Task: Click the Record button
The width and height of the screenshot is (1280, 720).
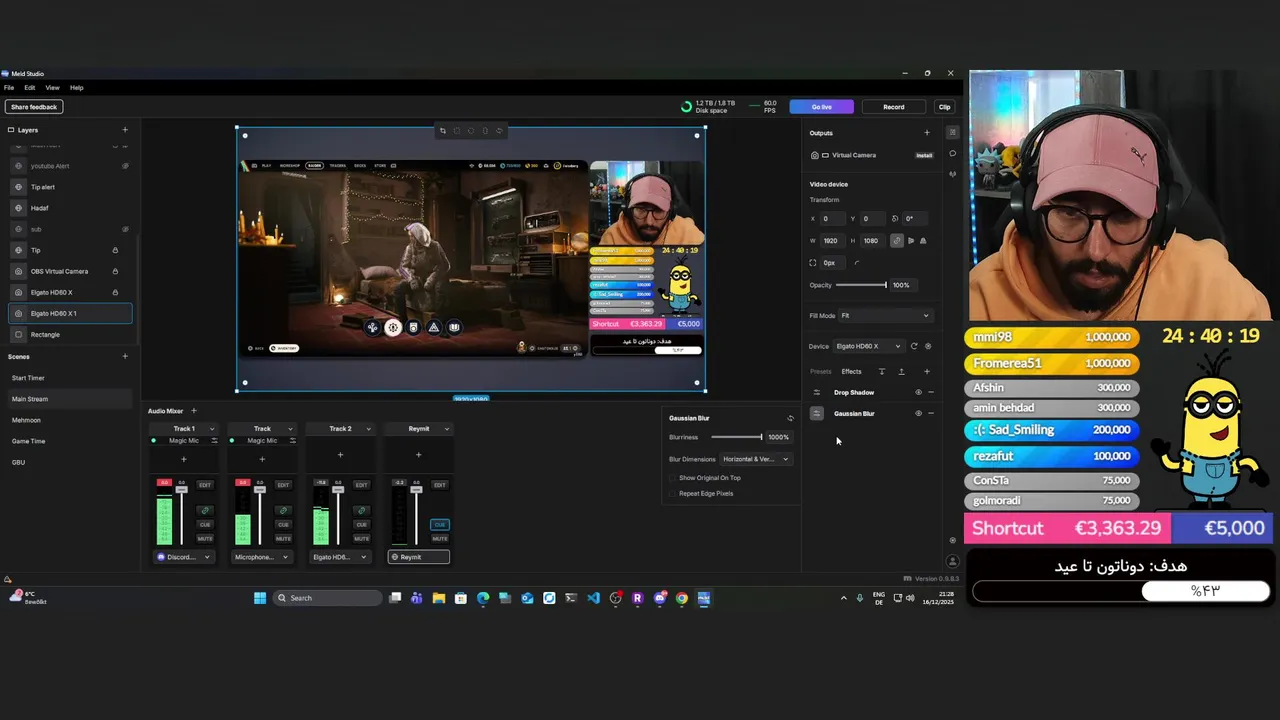Action: coord(894,107)
